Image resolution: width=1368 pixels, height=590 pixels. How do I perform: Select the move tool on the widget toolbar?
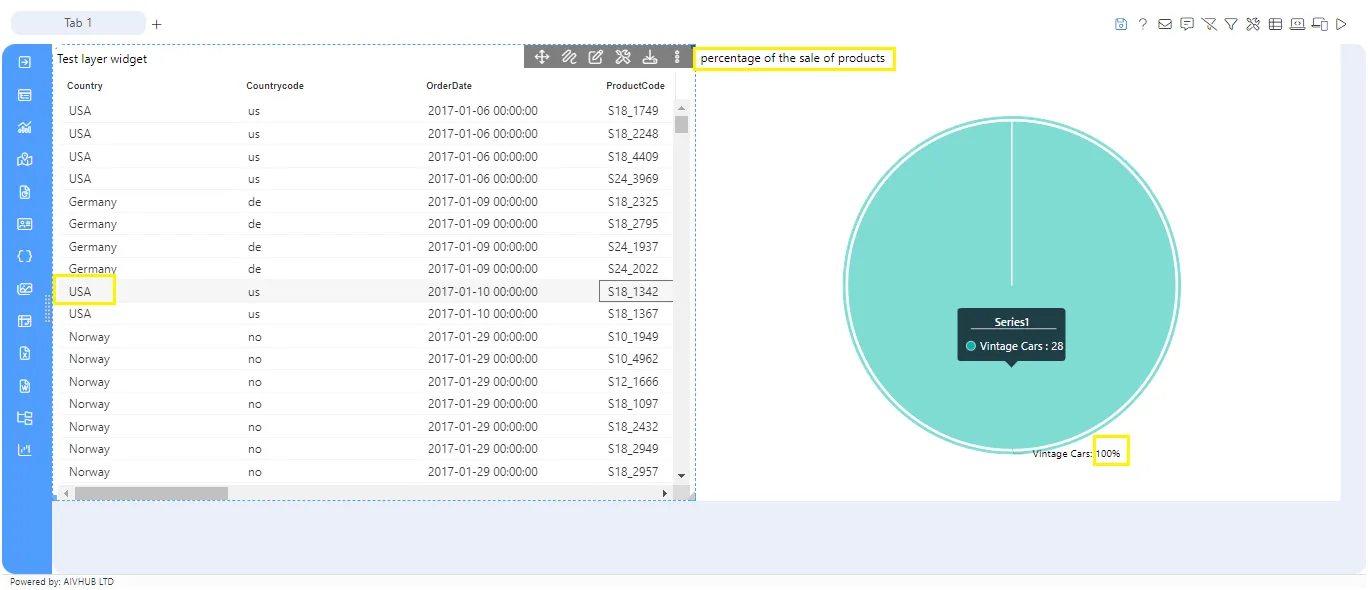tap(541, 57)
